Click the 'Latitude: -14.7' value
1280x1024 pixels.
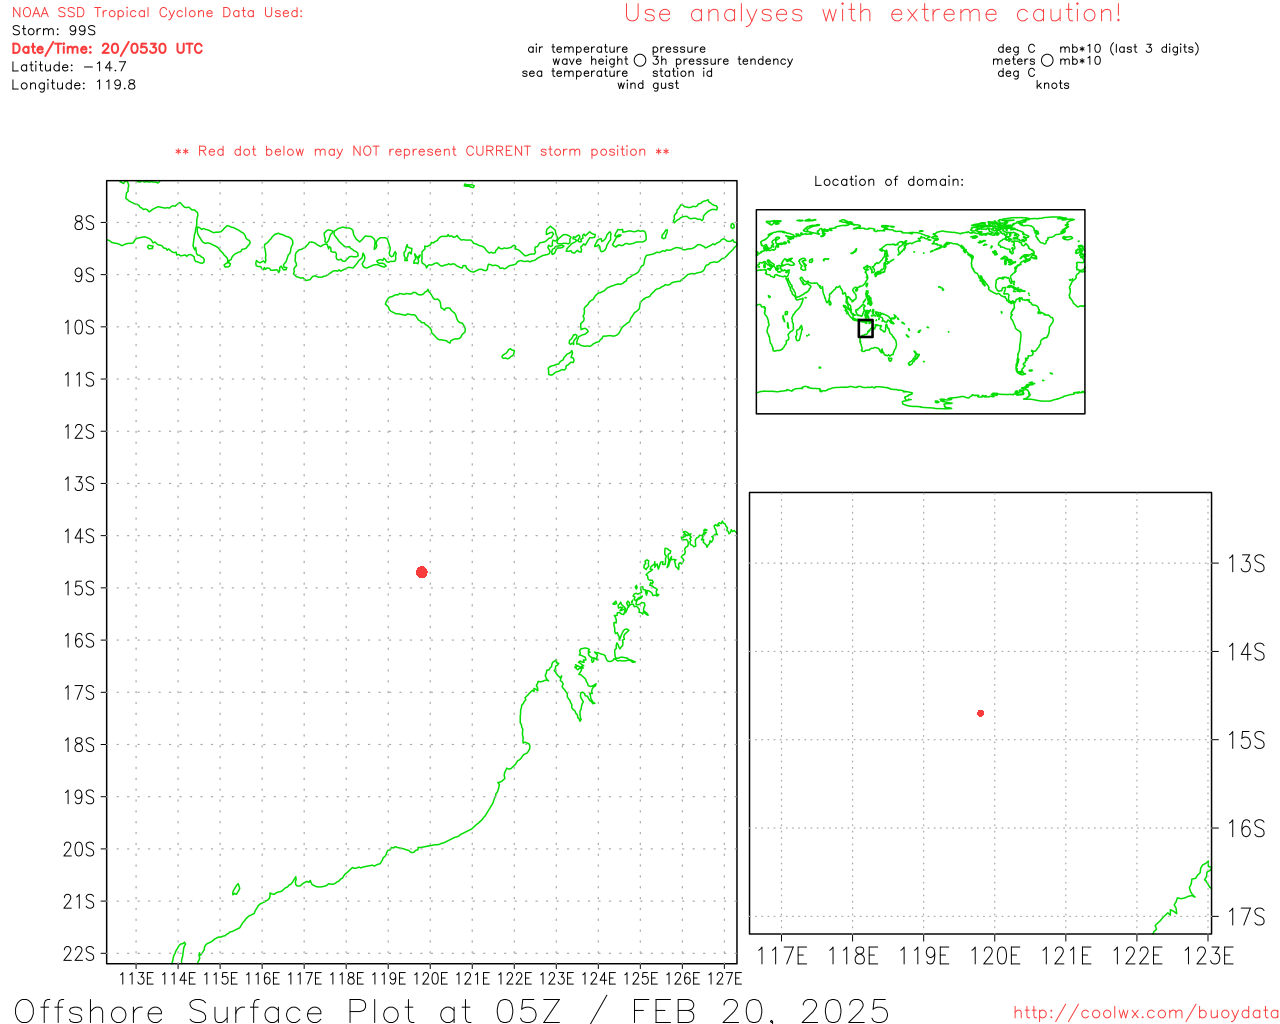coord(69,67)
